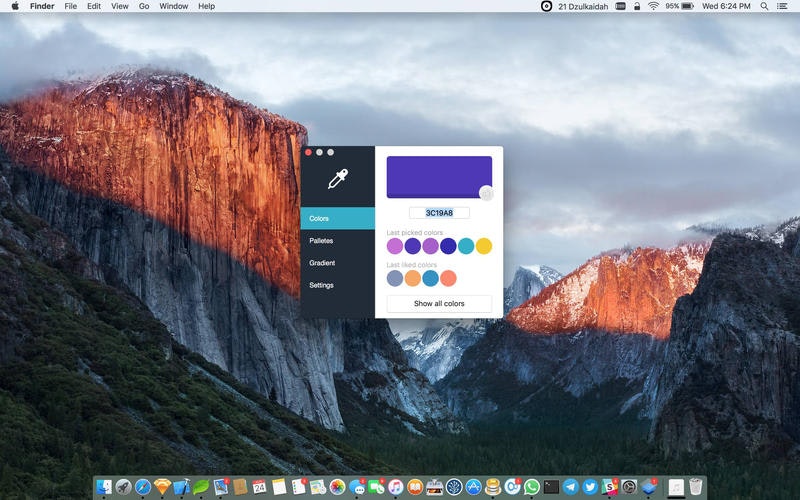
Task: Choose the gray-blue swatch in last liked colors
Action: (395, 278)
